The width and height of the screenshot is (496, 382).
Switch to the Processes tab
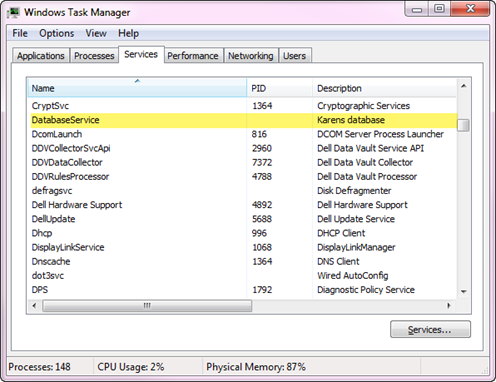tap(94, 56)
